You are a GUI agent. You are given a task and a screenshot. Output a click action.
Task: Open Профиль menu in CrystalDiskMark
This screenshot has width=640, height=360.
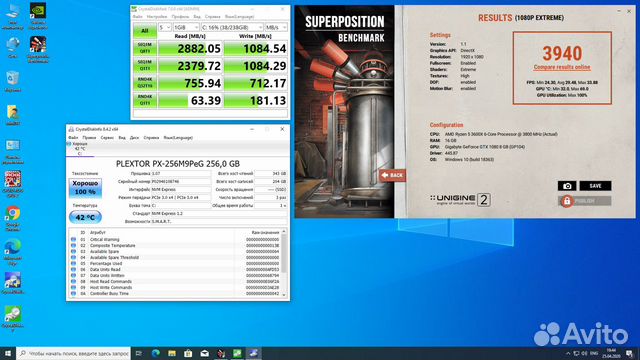coord(180,17)
